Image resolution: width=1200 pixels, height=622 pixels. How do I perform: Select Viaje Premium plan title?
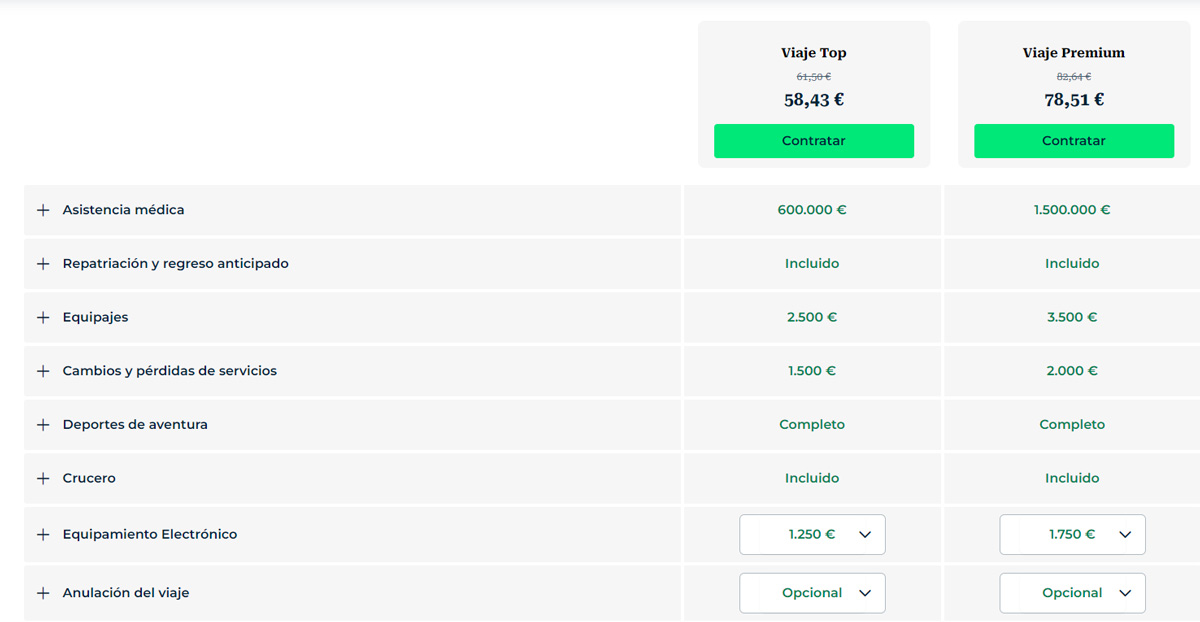pyautogui.click(x=1074, y=53)
